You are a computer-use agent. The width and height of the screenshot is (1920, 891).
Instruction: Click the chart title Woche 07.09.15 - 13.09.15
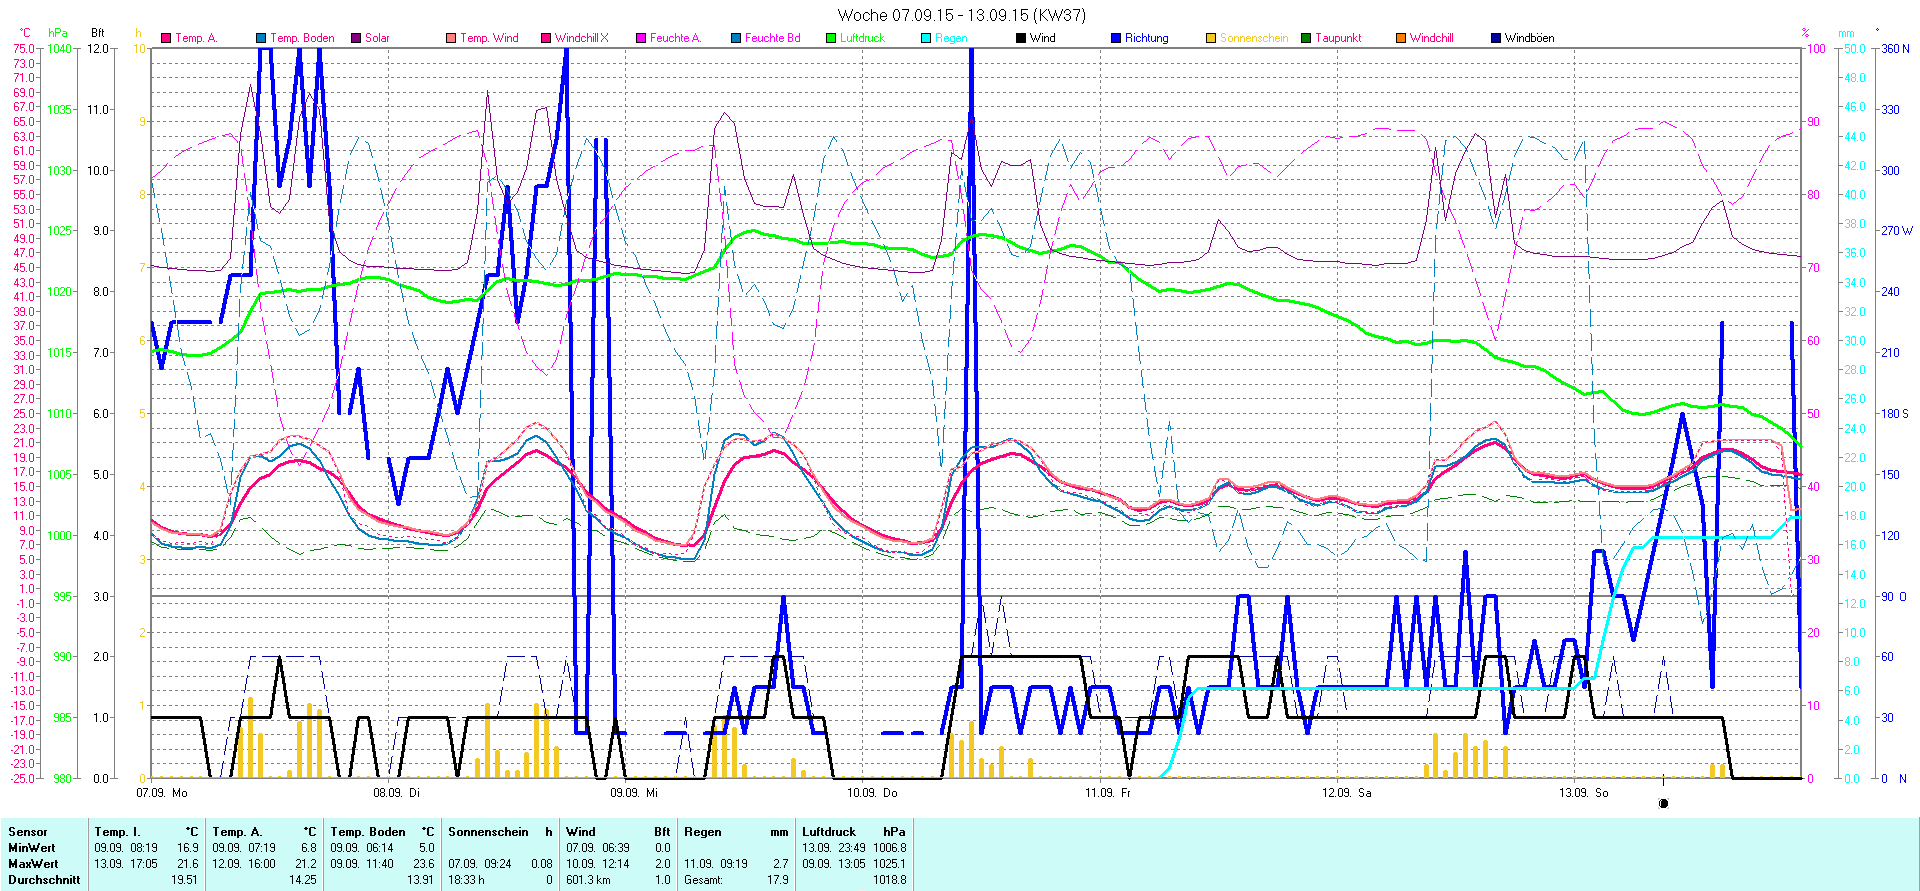960,15
